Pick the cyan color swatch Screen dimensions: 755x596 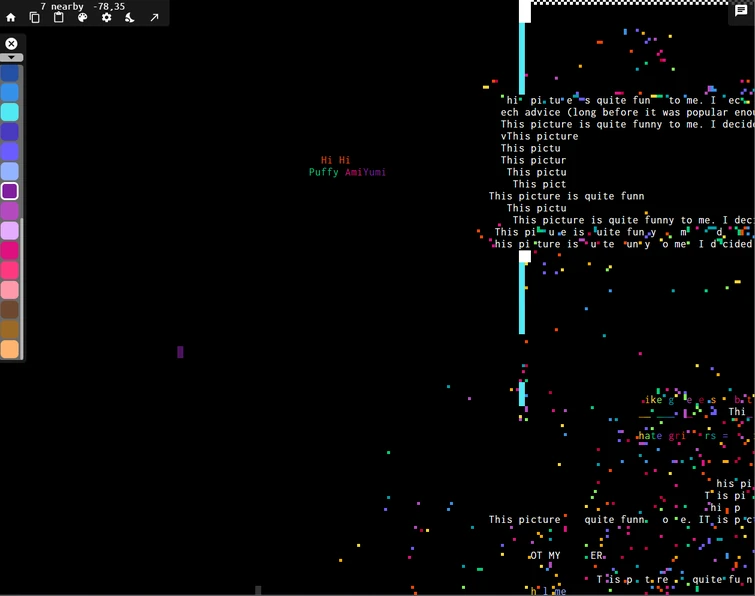point(10,112)
